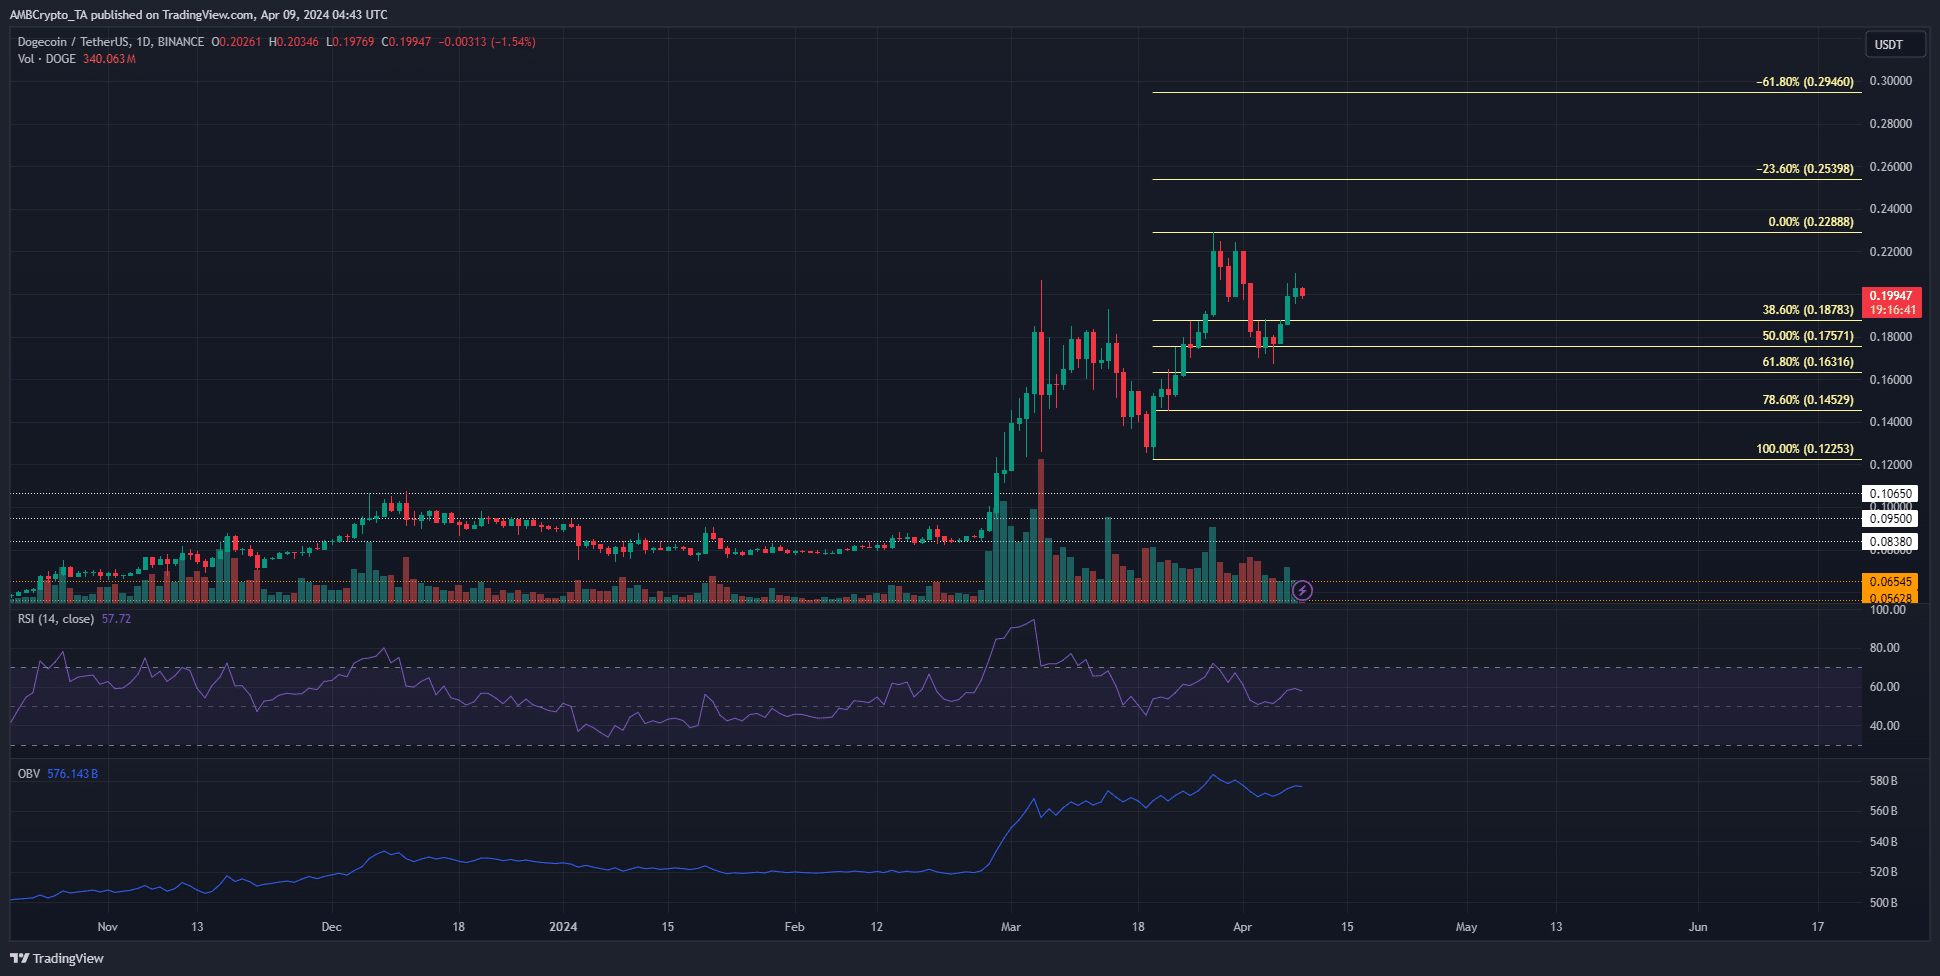Click the 0.09500 price level label
The width and height of the screenshot is (1940, 976).
point(1890,518)
